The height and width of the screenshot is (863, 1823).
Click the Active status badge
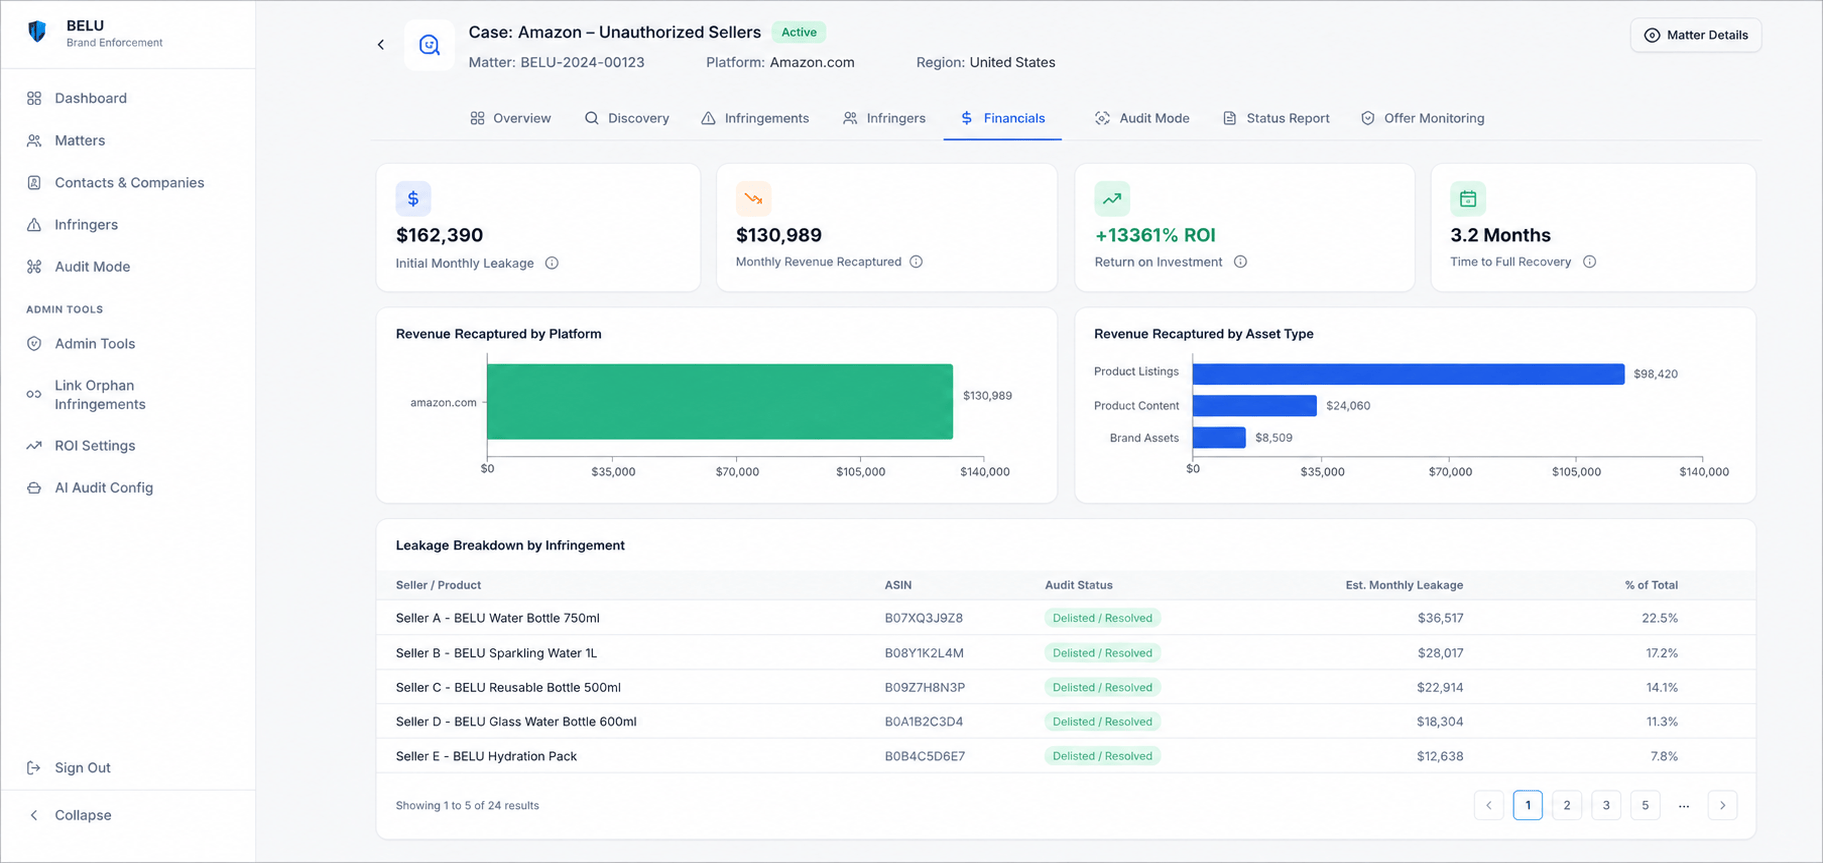[x=799, y=32]
